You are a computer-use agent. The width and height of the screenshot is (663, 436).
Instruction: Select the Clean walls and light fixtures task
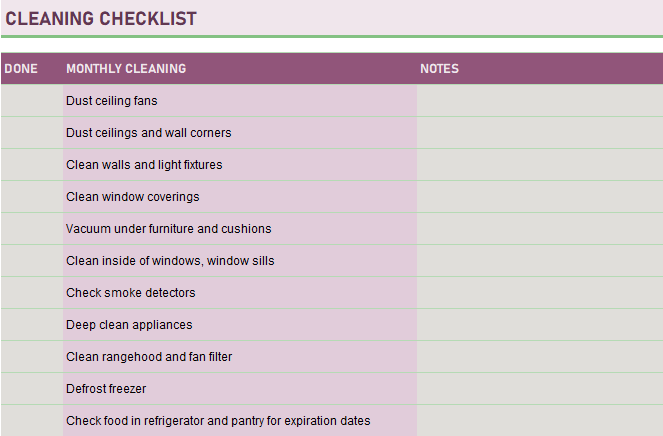pyautogui.click(x=144, y=165)
